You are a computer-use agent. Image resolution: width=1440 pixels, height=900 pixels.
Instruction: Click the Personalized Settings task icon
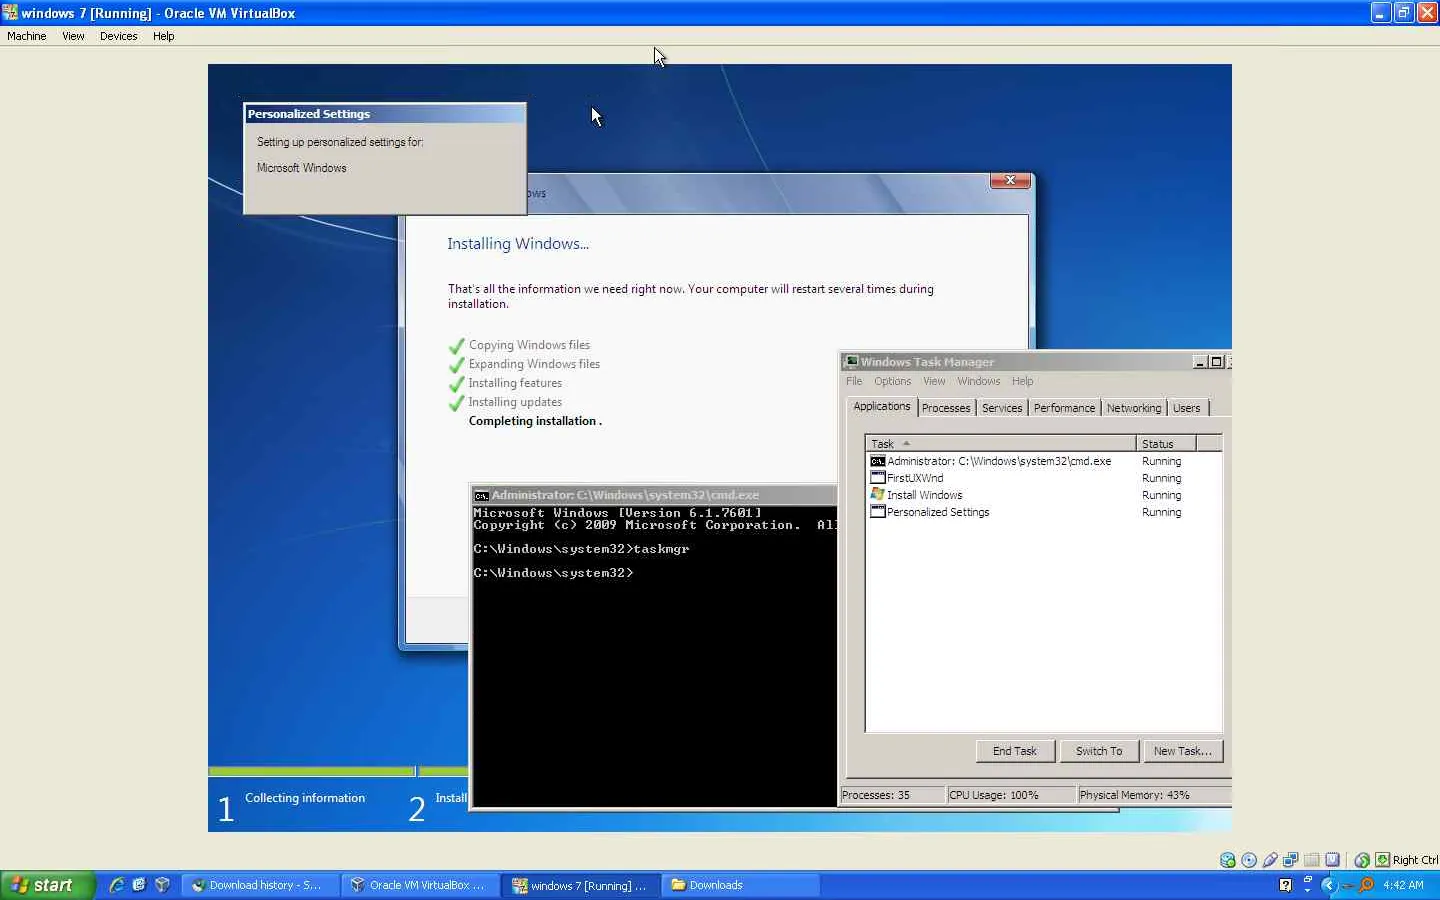point(878,512)
